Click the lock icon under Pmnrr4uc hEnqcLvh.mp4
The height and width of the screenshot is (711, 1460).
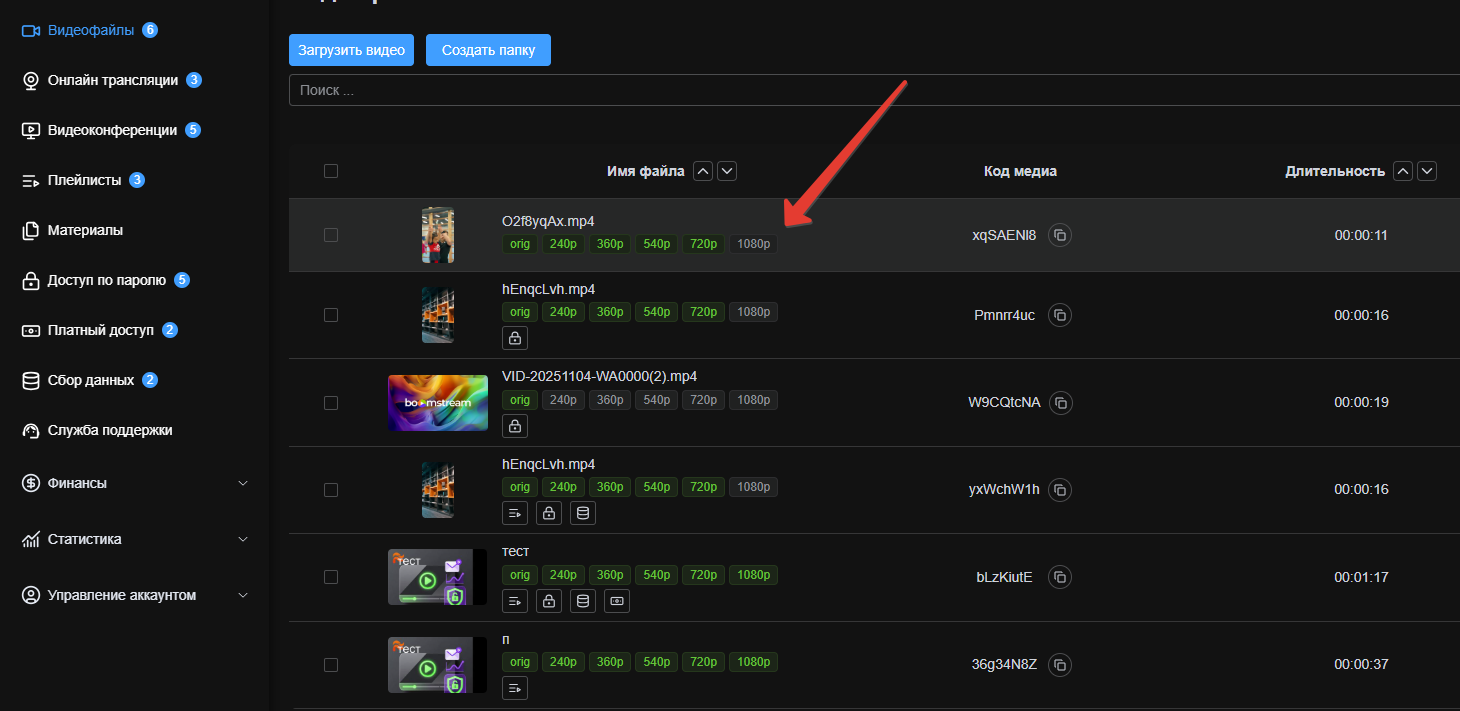(515, 338)
